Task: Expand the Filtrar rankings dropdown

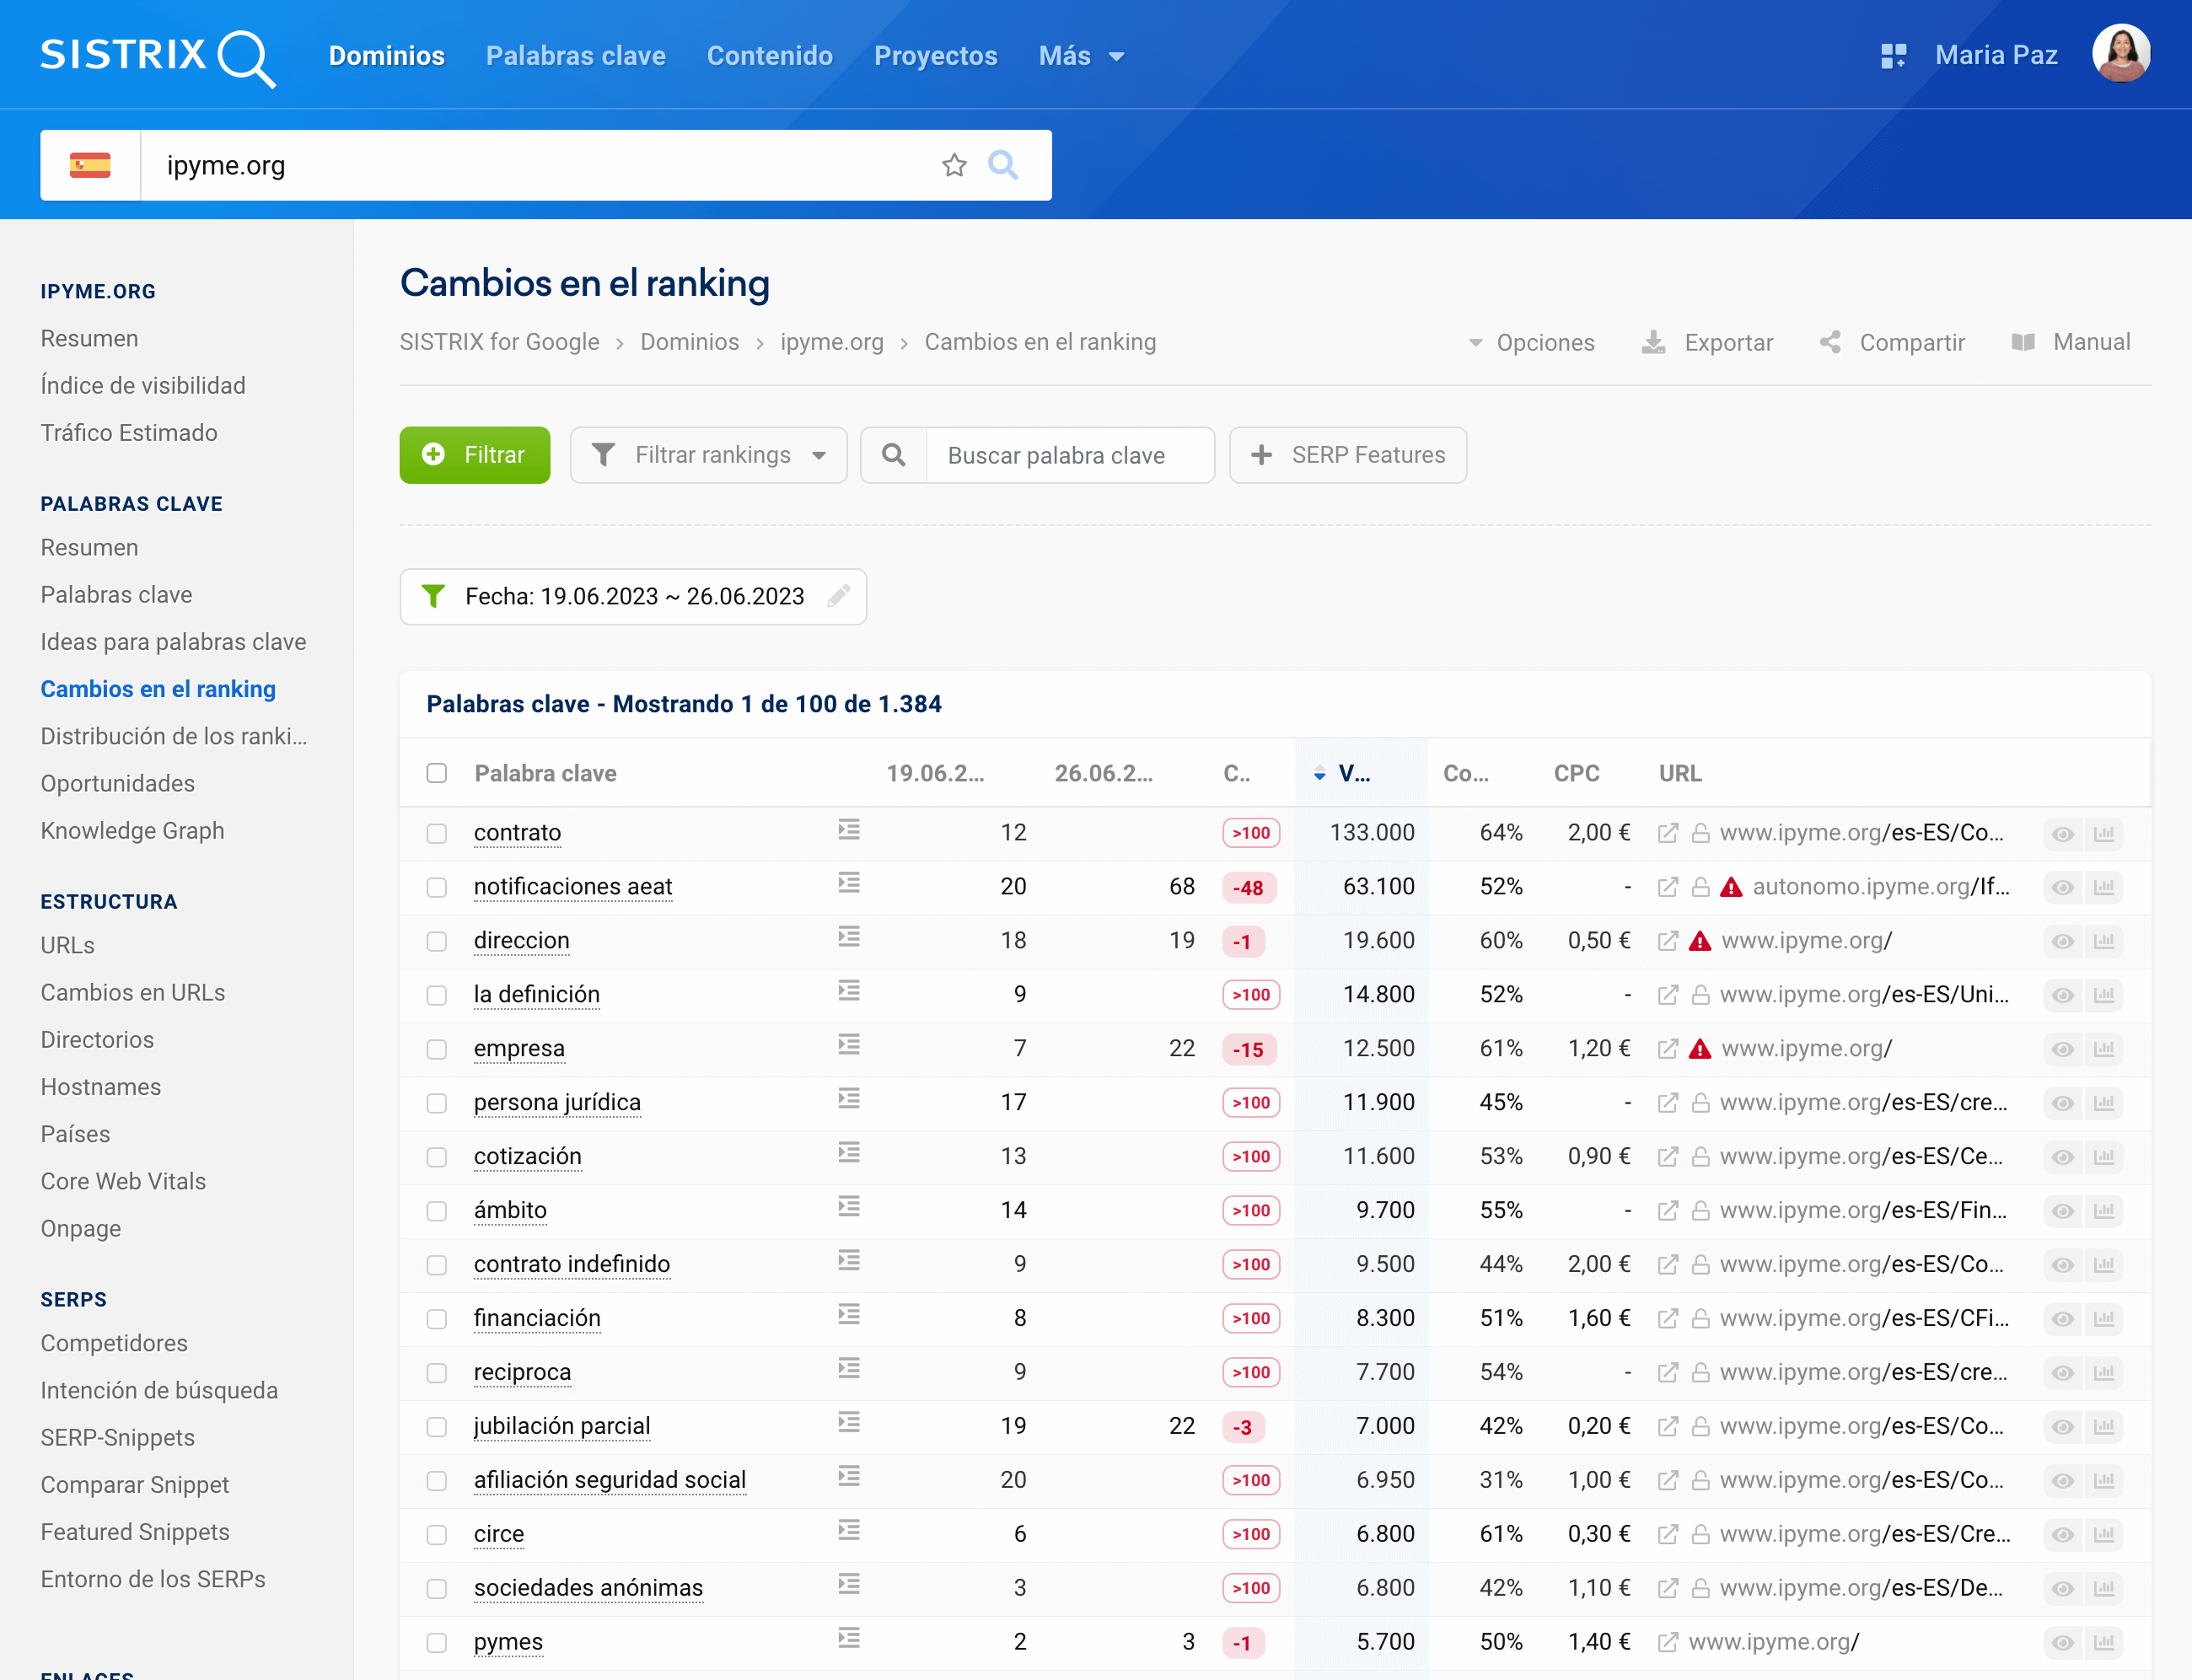Action: tap(709, 455)
